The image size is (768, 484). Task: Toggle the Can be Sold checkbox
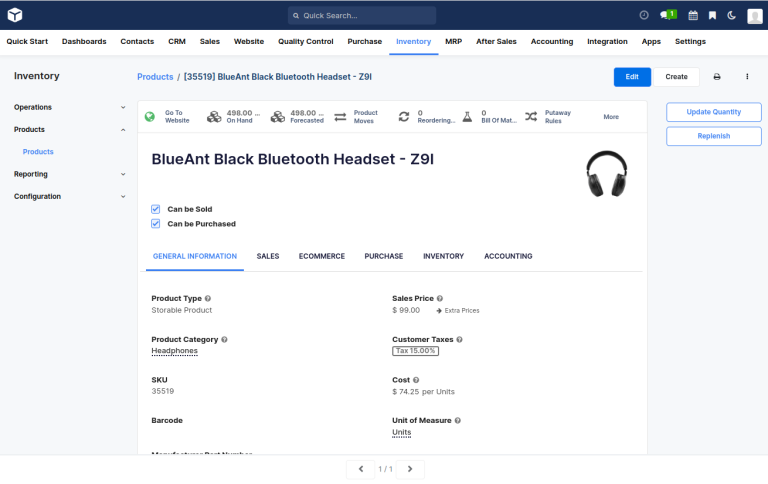tap(156, 209)
